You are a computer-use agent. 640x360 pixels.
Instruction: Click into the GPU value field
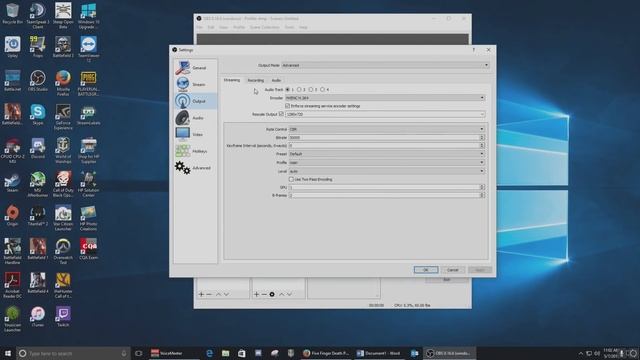click(384, 187)
